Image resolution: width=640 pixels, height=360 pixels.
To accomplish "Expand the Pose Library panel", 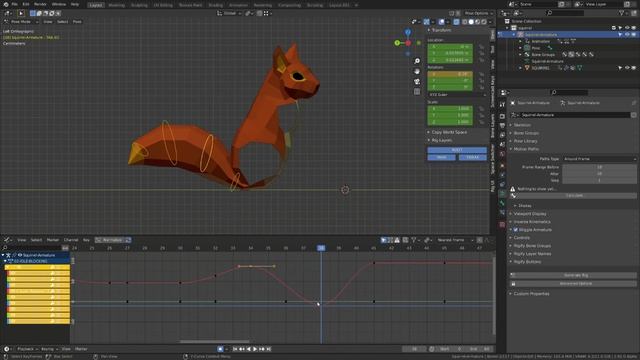I will [x=525, y=141].
